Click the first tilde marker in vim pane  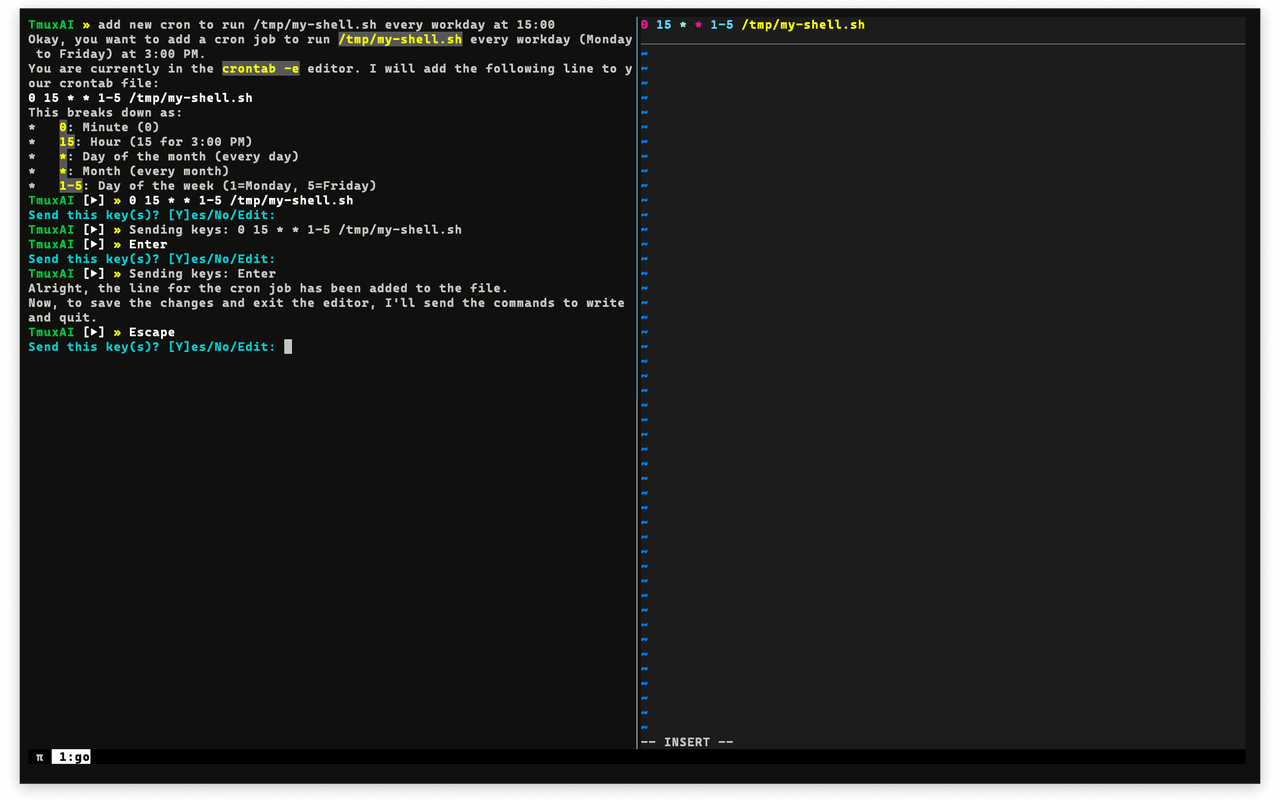pyautogui.click(x=644, y=54)
